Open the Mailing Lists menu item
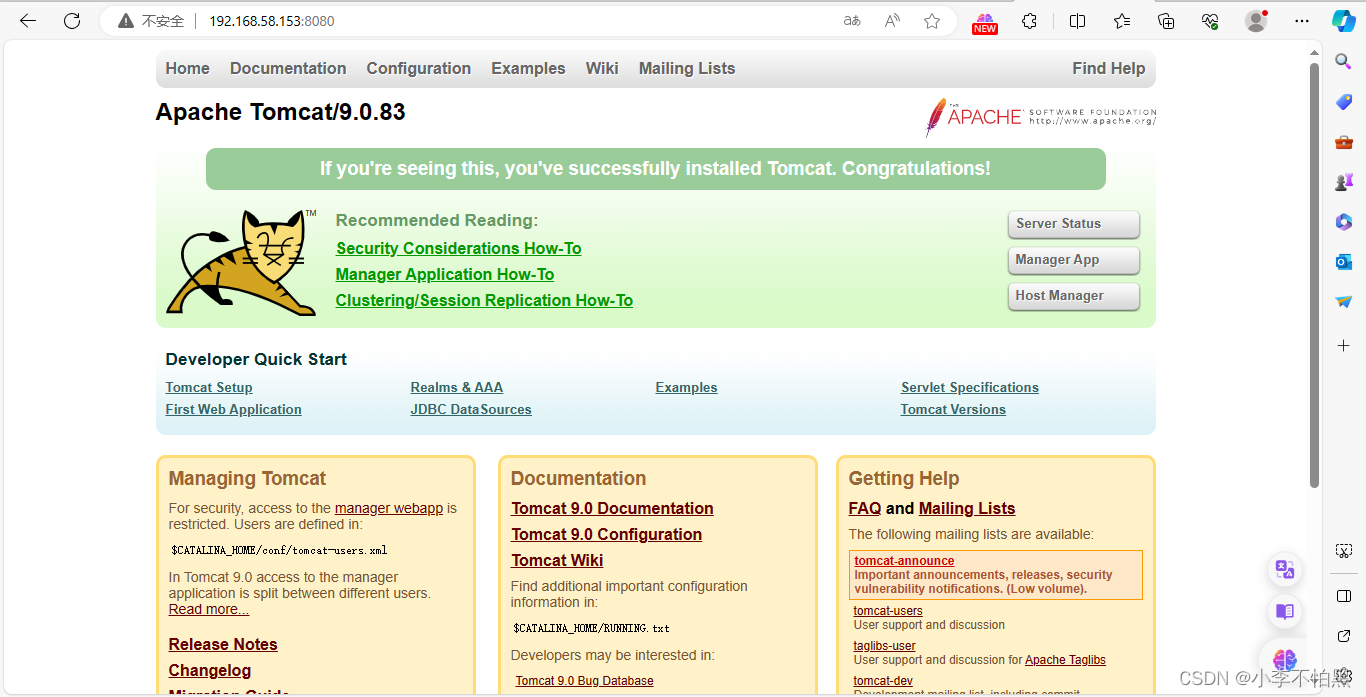This screenshot has width=1366, height=697. 686,68
